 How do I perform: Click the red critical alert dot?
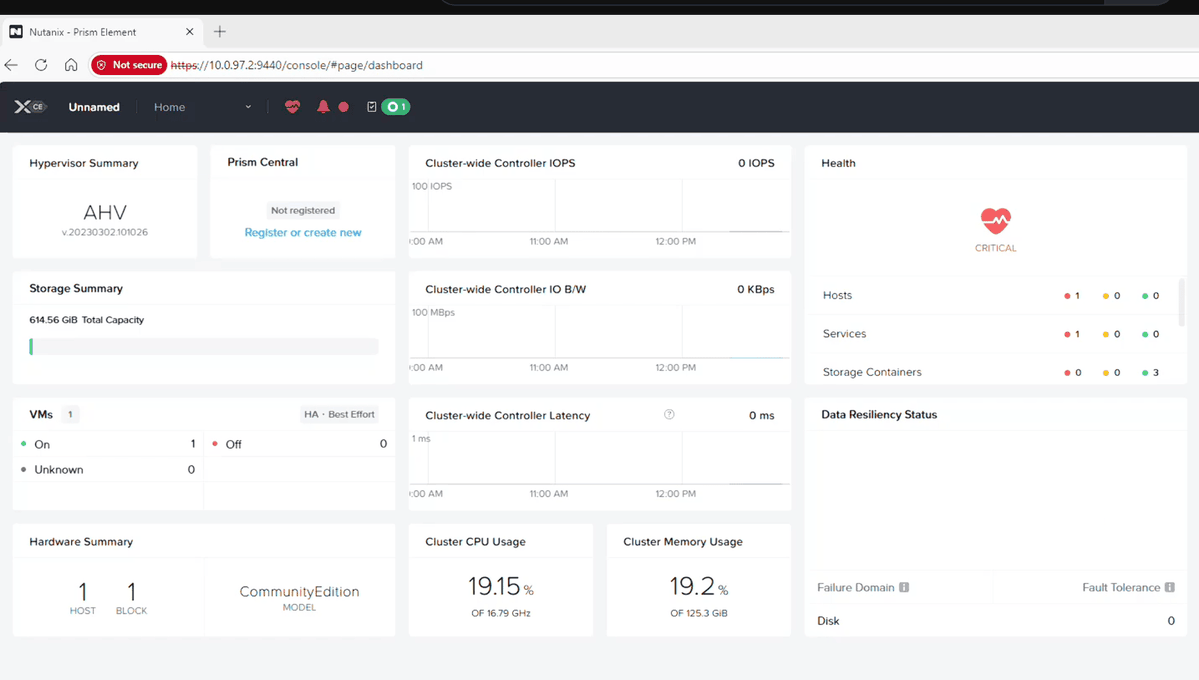point(344,107)
